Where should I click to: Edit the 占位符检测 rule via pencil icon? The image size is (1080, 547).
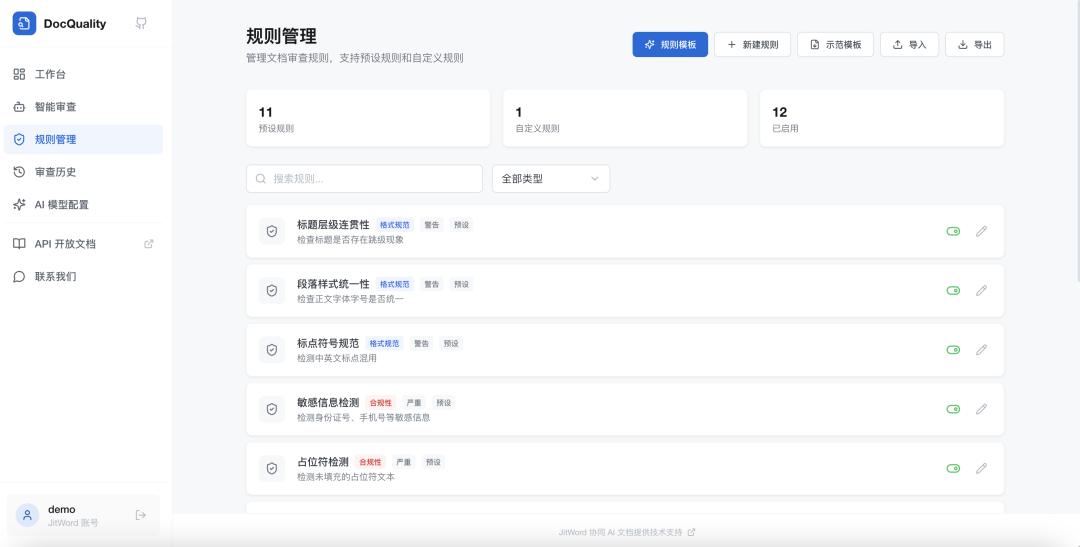(982, 468)
